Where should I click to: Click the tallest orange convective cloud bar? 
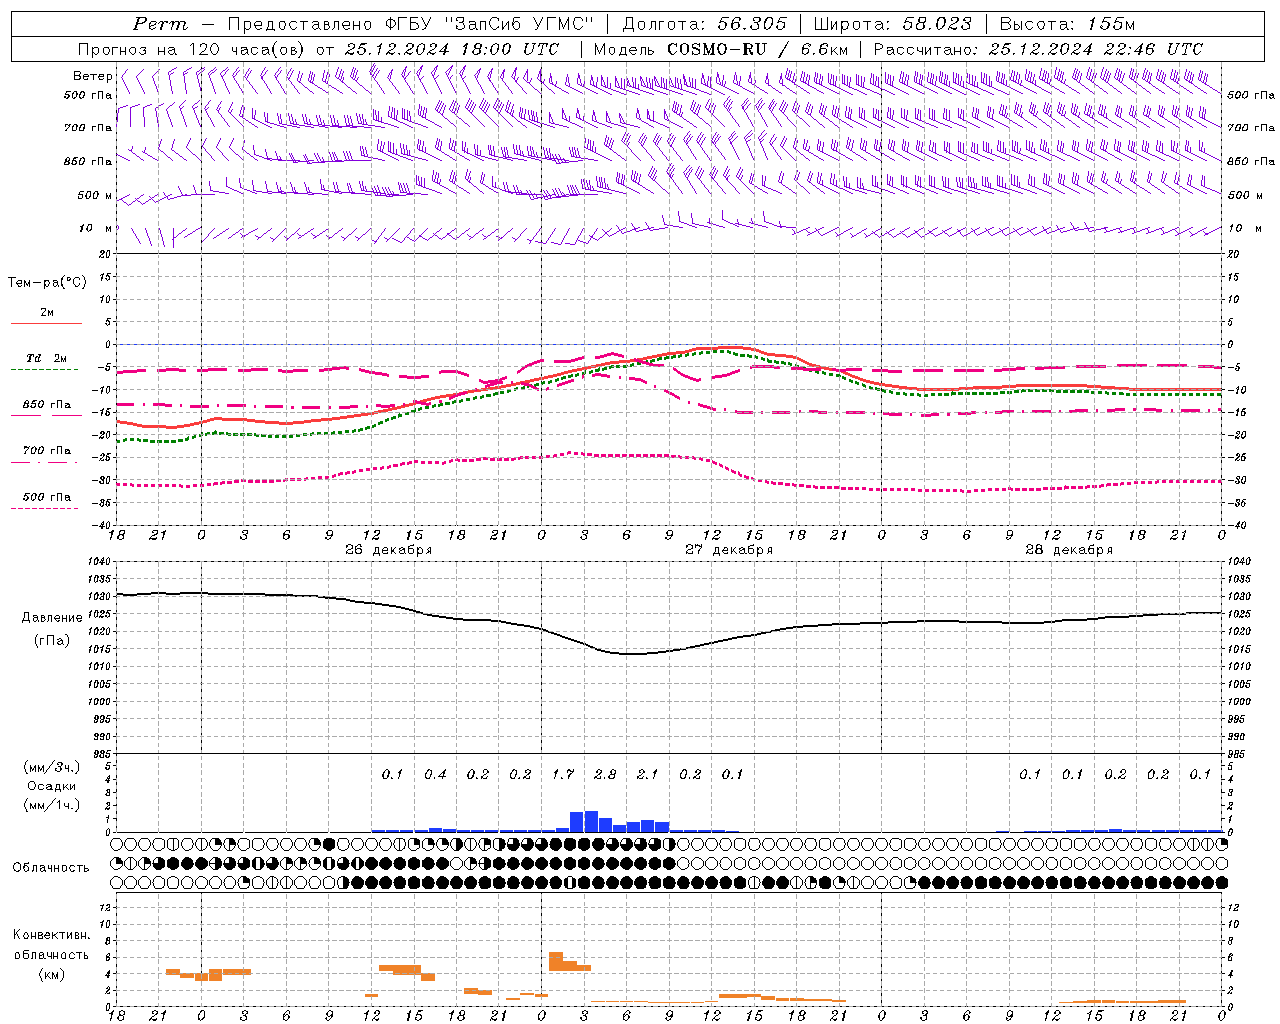(x=556, y=961)
